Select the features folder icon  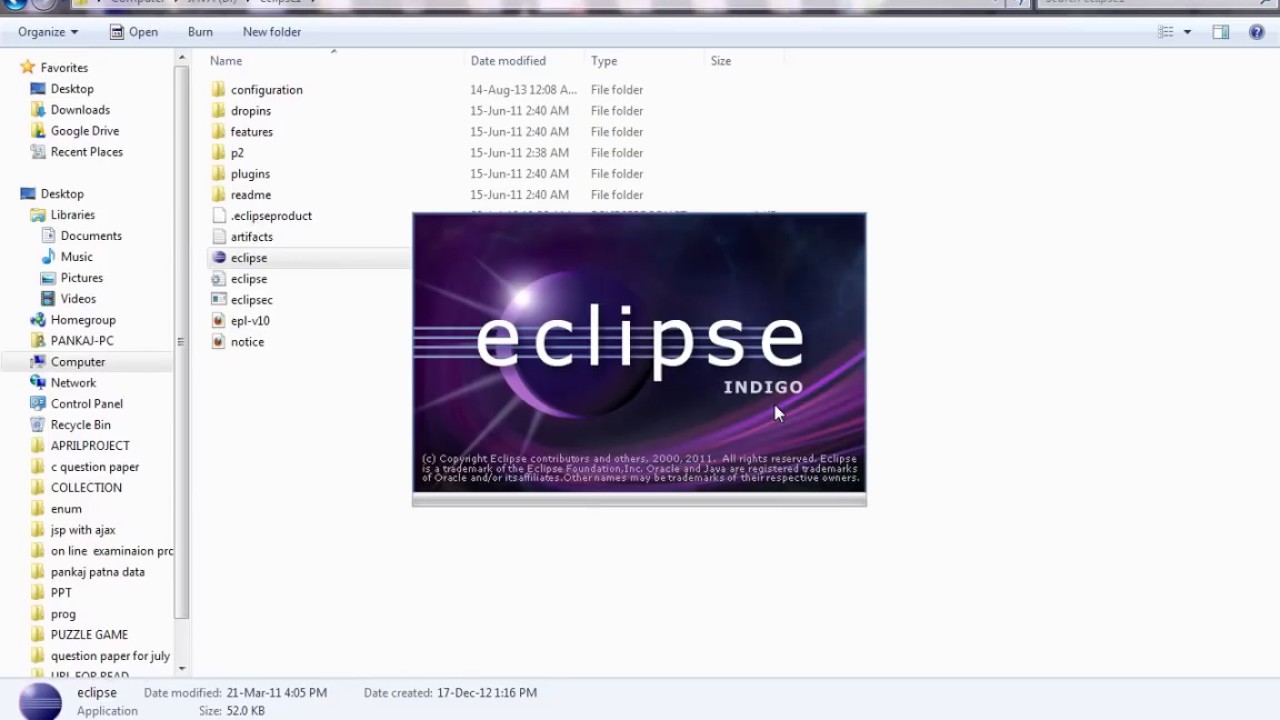tap(220, 131)
